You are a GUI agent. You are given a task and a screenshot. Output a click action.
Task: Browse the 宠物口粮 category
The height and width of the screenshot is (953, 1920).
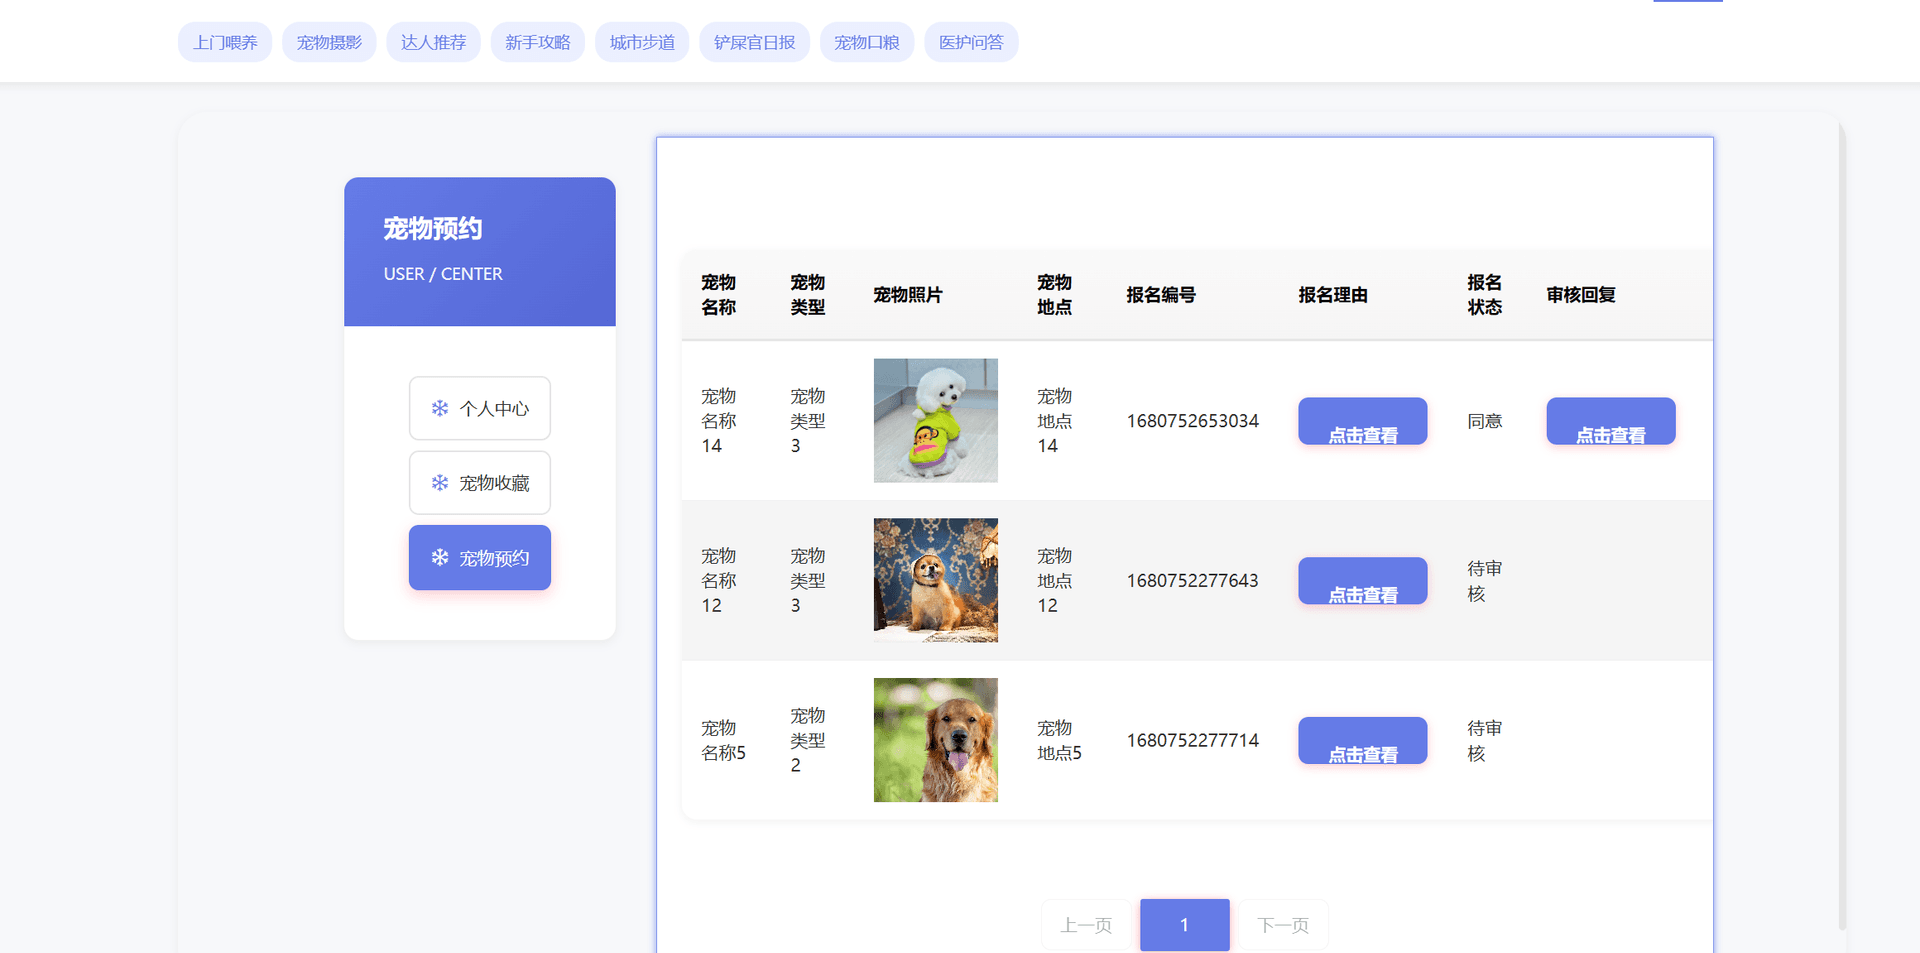[867, 41]
